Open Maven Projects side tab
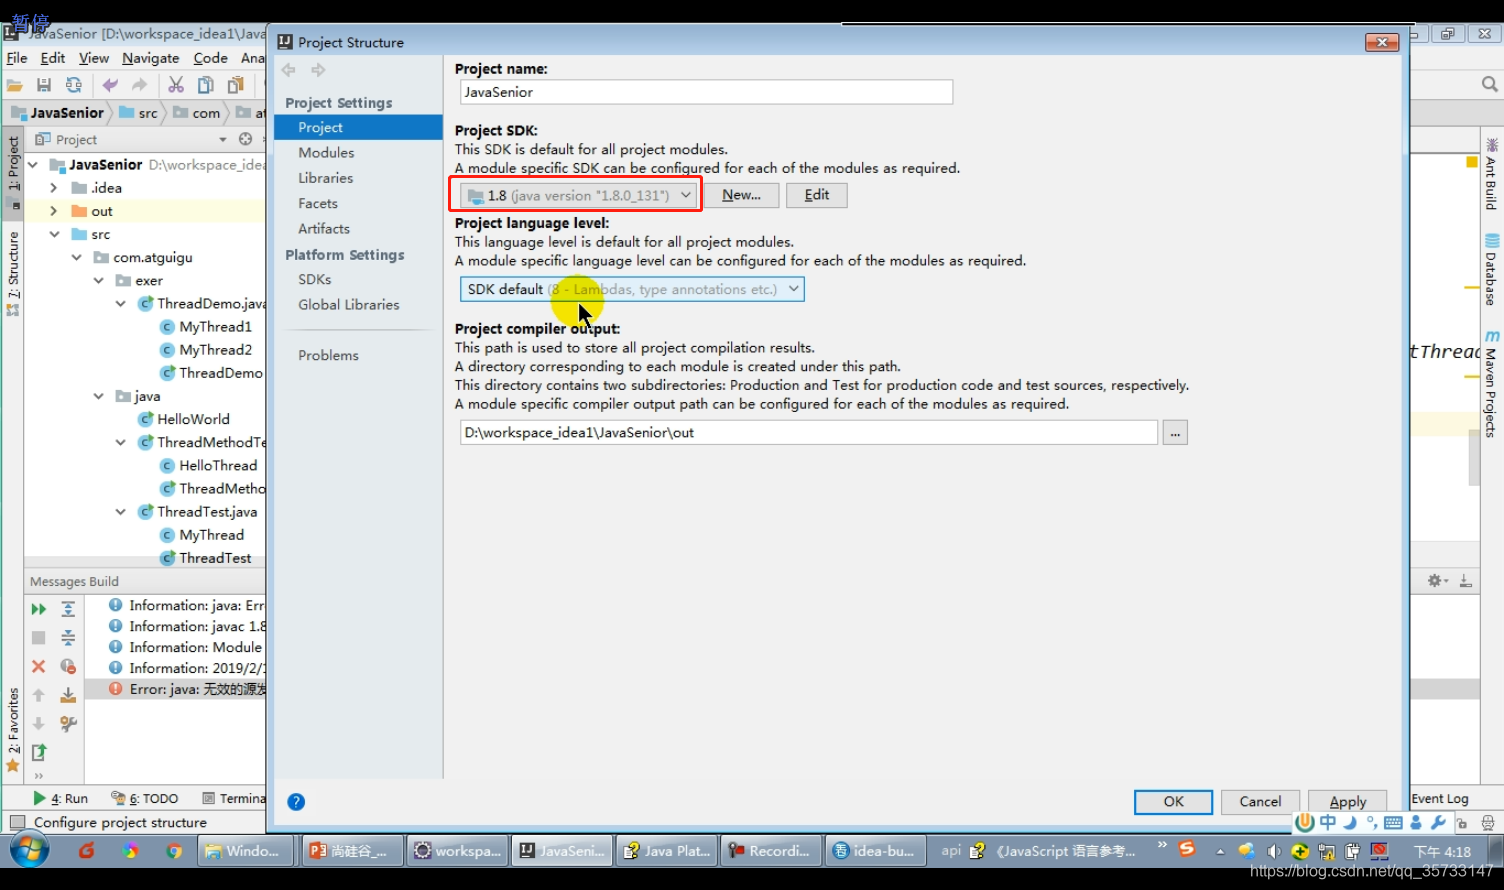The image size is (1504, 890). click(x=1491, y=384)
